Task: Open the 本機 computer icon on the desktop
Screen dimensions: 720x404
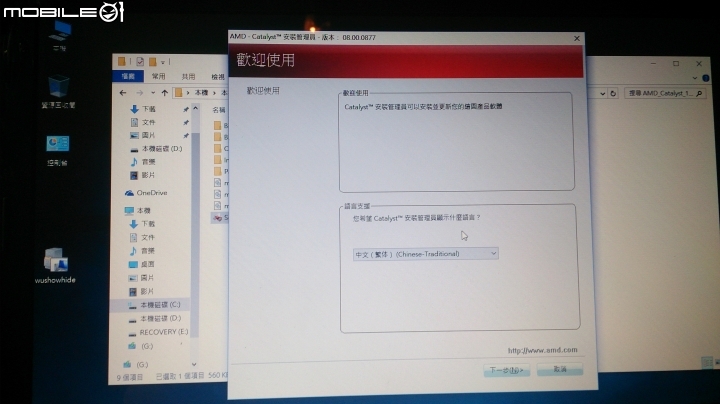Action: tap(60, 35)
